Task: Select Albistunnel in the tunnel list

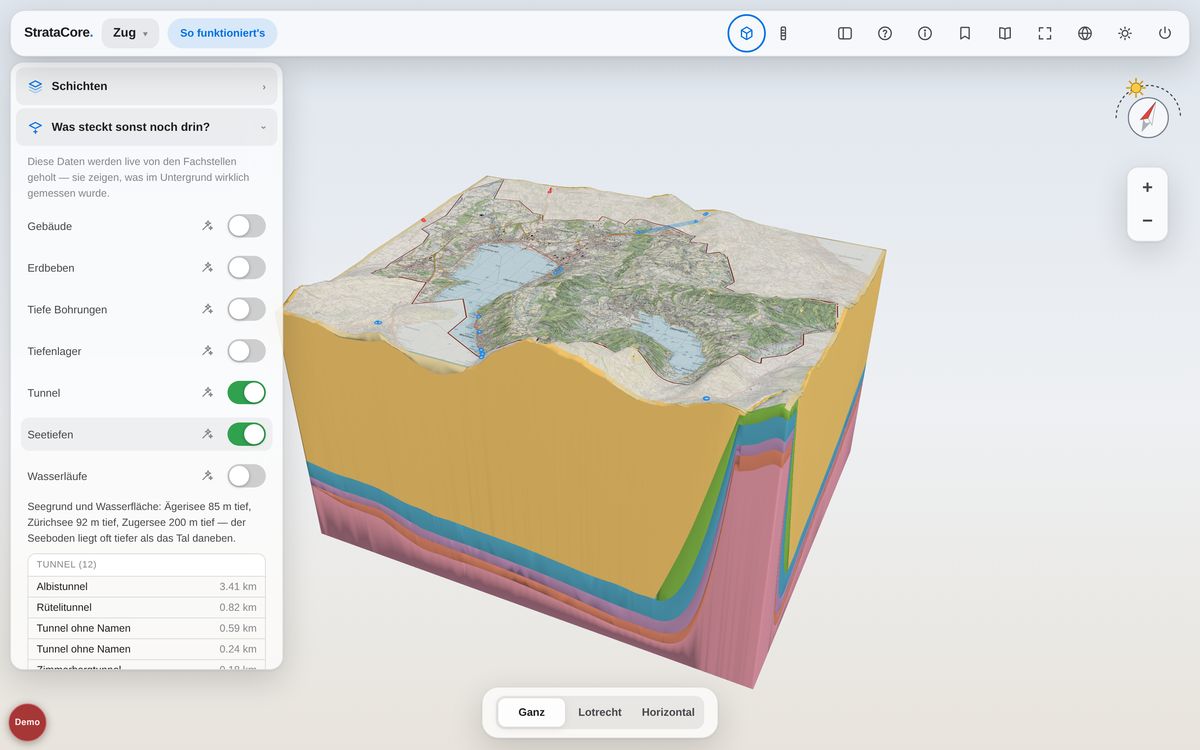Action: [x=147, y=586]
